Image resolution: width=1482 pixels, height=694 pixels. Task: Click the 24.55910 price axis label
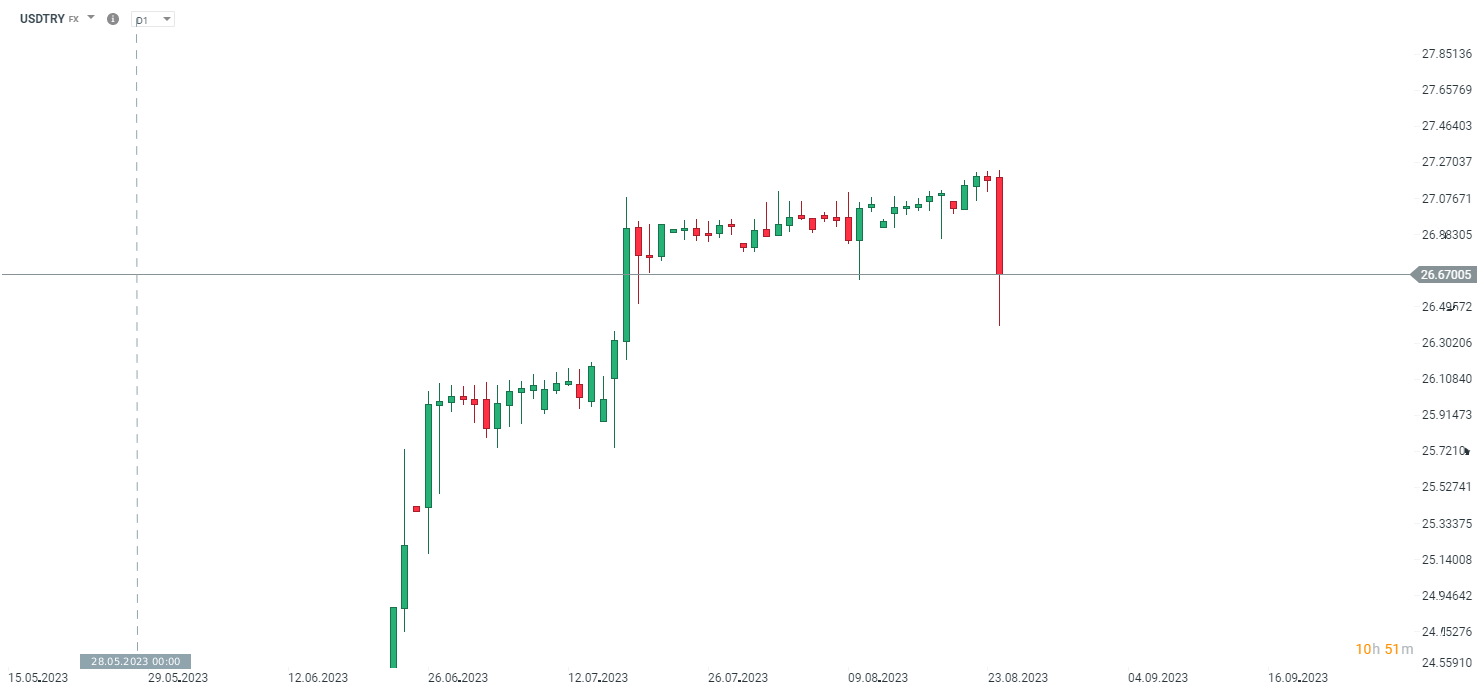(1447, 662)
